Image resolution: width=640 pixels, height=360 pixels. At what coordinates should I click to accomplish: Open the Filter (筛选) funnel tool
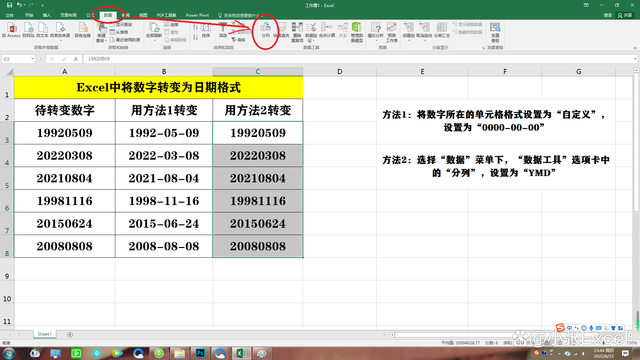pos(222,30)
